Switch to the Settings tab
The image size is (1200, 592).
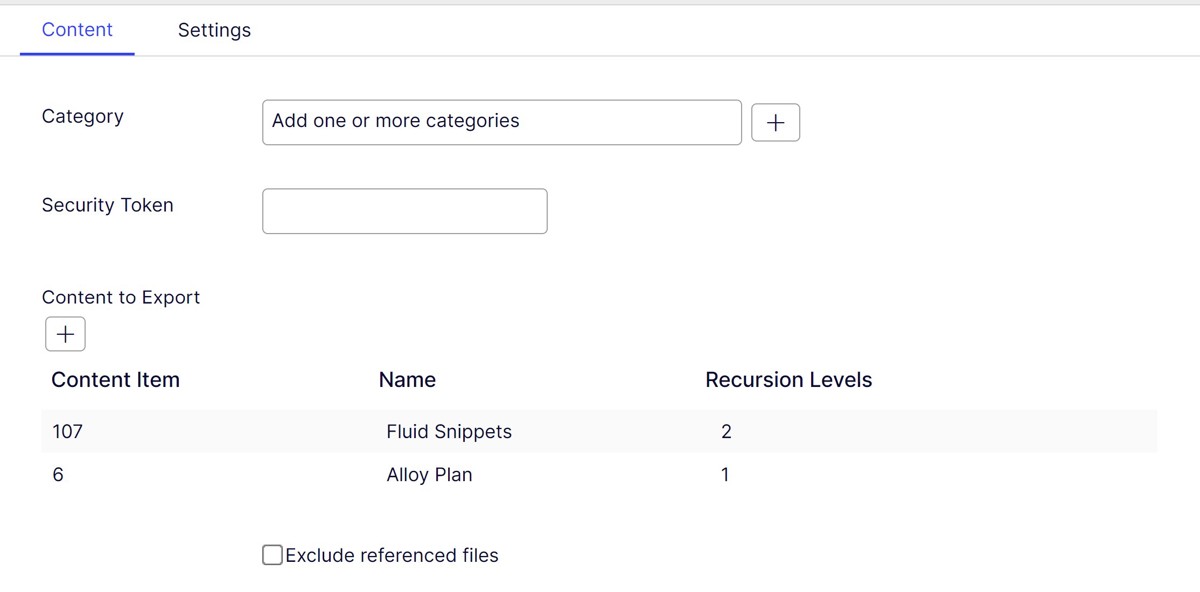tap(214, 30)
